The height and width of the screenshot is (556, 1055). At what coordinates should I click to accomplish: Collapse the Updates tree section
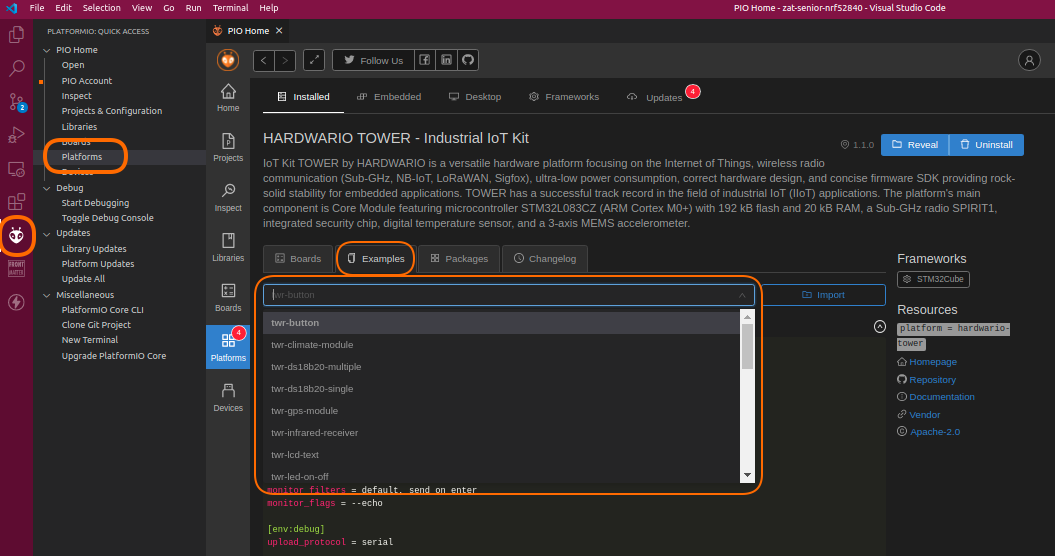(46, 233)
